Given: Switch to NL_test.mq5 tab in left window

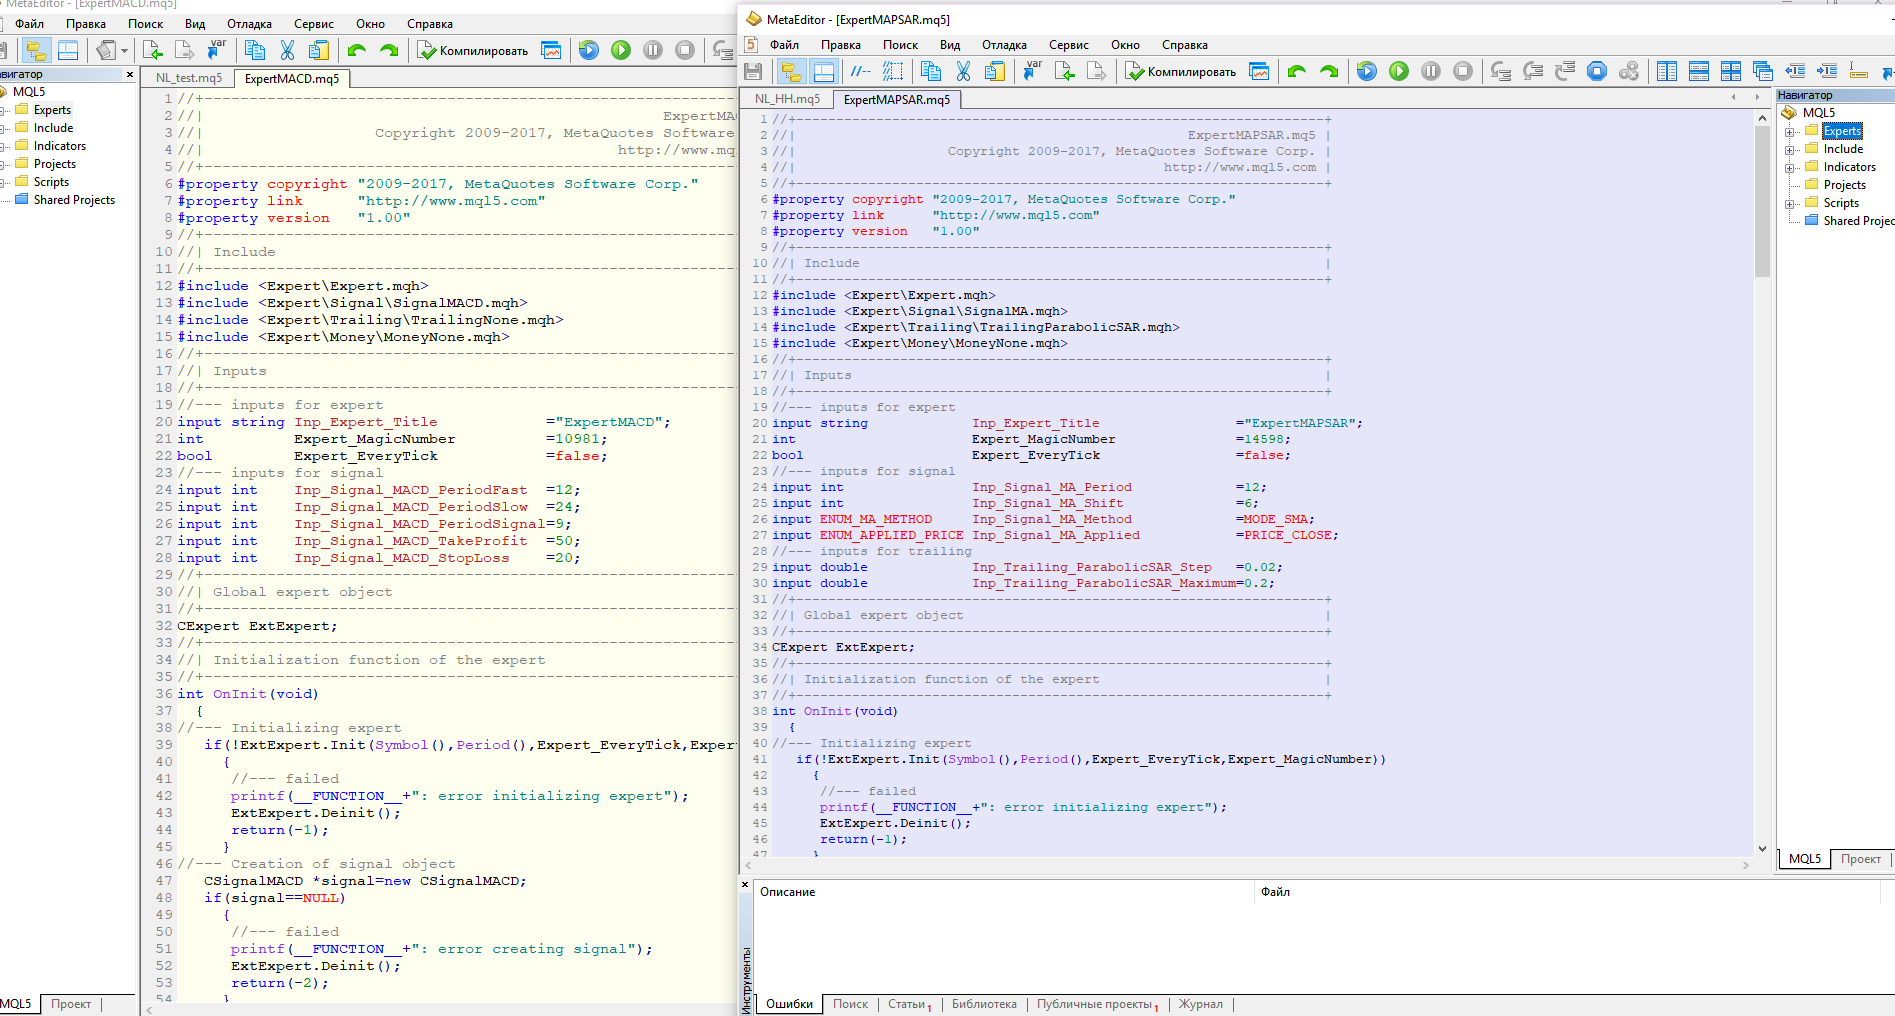Looking at the screenshot, I should tap(189, 78).
